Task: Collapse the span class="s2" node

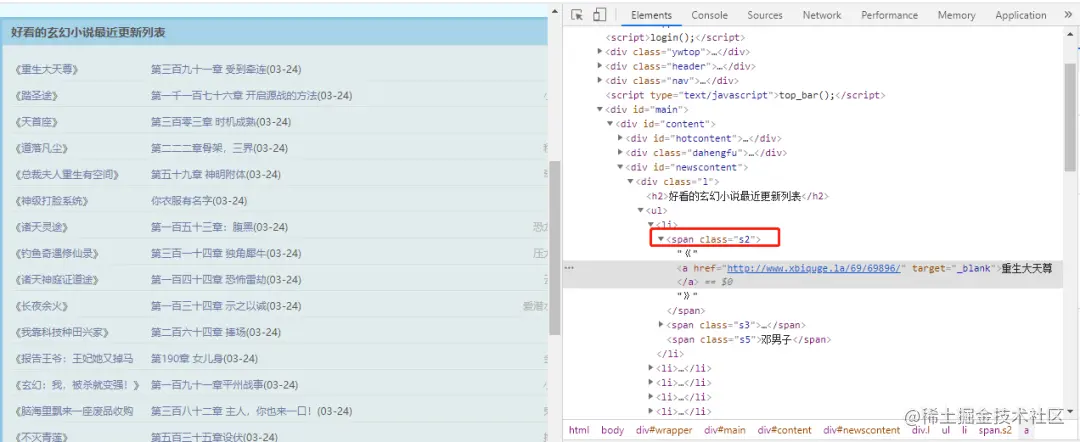Action: pos(661,240)
